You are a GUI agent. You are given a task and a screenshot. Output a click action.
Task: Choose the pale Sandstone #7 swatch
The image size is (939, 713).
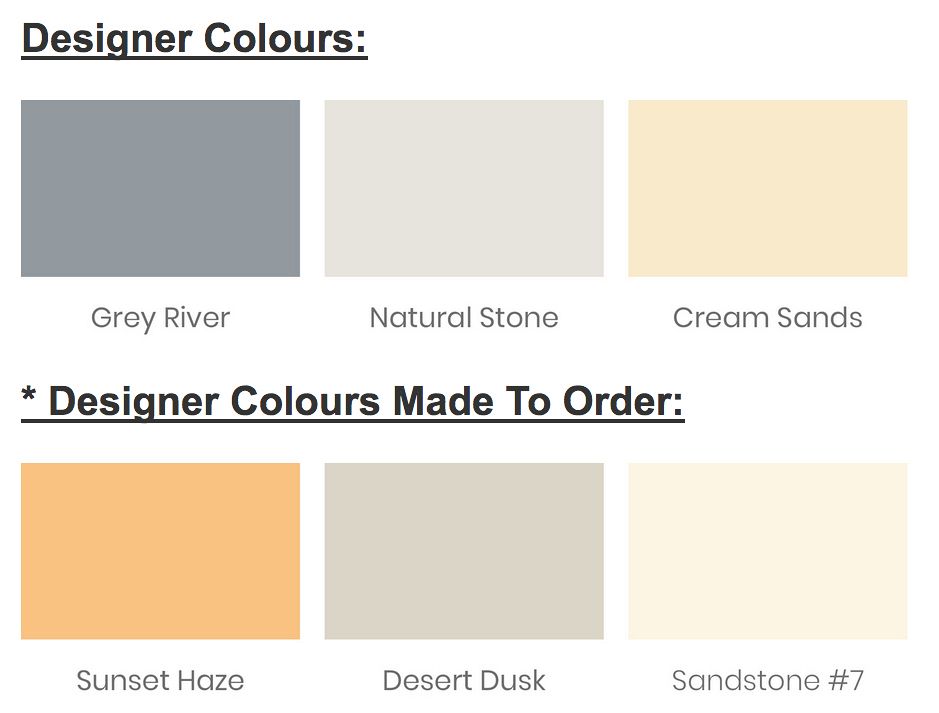pos(767,551)
